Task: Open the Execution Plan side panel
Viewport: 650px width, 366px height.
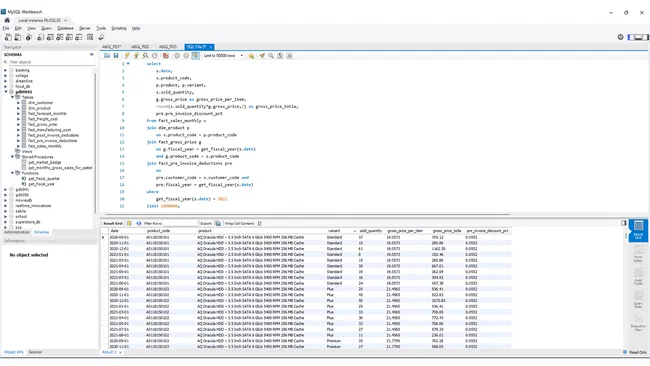Action: (638, 322)
